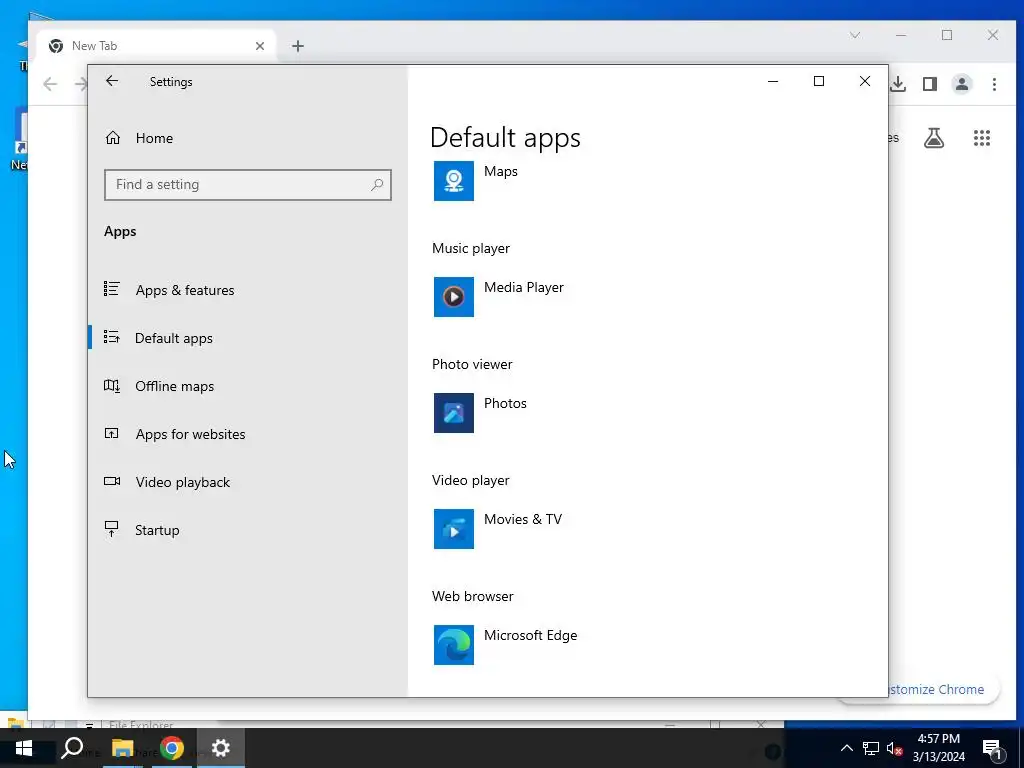Image resolution: width=1024 pixels, height=768 pixels.
Task: Click the Maps default app label
Action: coord(501,171)
